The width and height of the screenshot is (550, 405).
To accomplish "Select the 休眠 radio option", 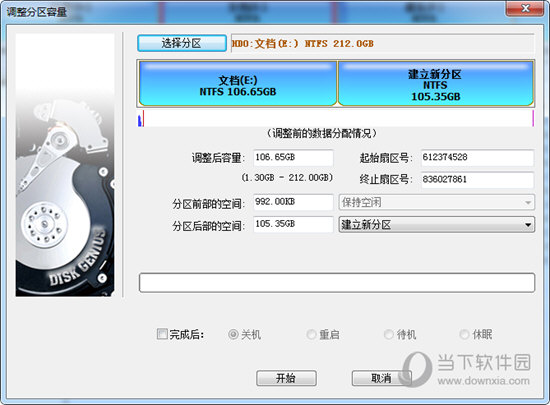I will click(x=464, y=334).
